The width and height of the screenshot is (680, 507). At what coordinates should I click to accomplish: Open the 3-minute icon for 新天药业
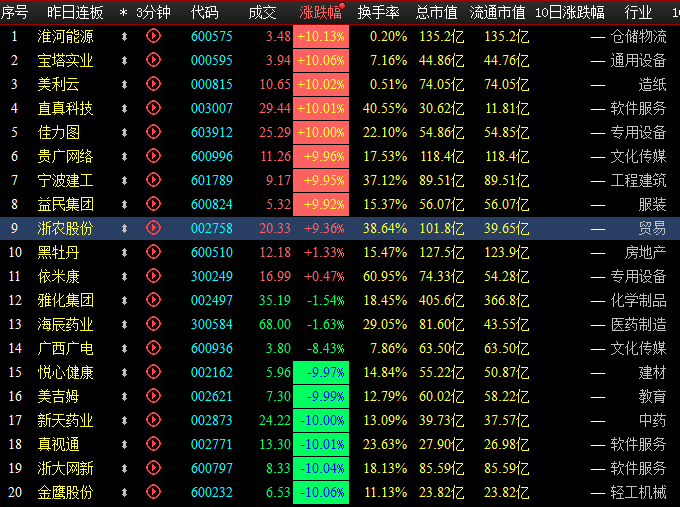pos(153,420)
